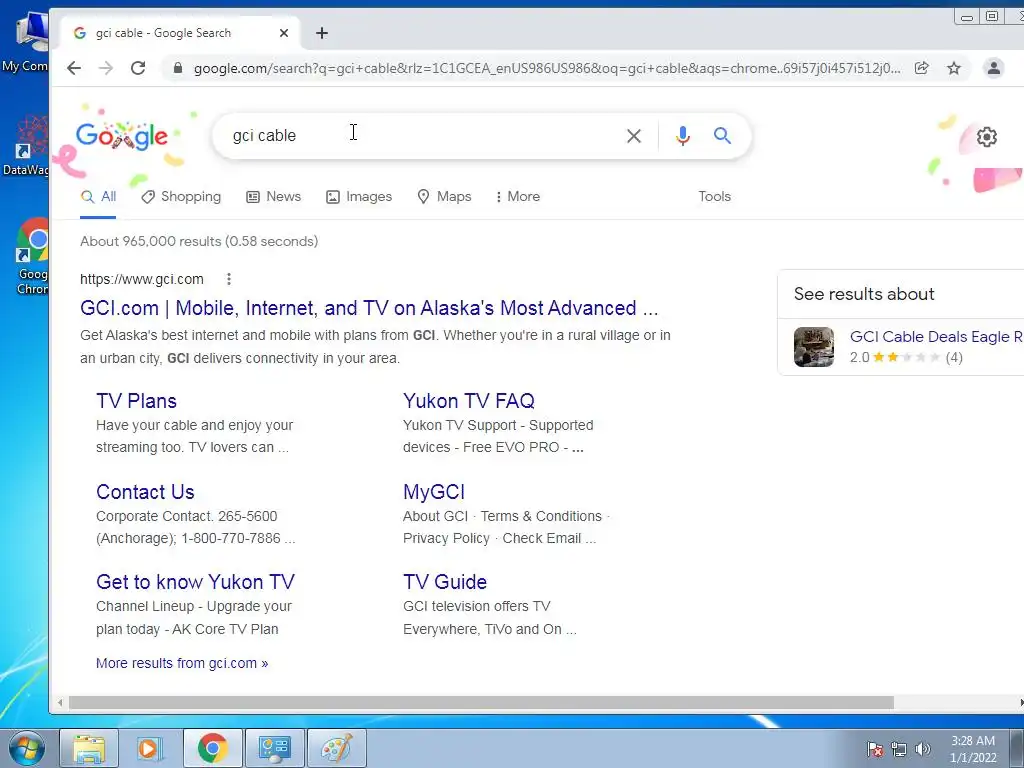Open the TV Guide sitelink
The width and height of the screenshot is (1024, 768).
click(x=445, y=582)
